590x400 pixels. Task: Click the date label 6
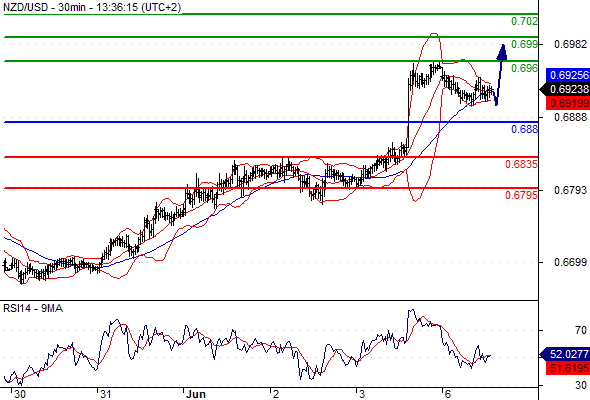coord(447,394)
